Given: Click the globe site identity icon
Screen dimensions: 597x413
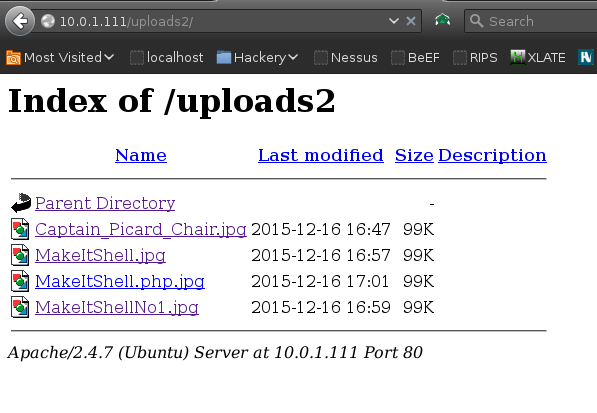Looking at the screenshot, I should click(48, 21).
